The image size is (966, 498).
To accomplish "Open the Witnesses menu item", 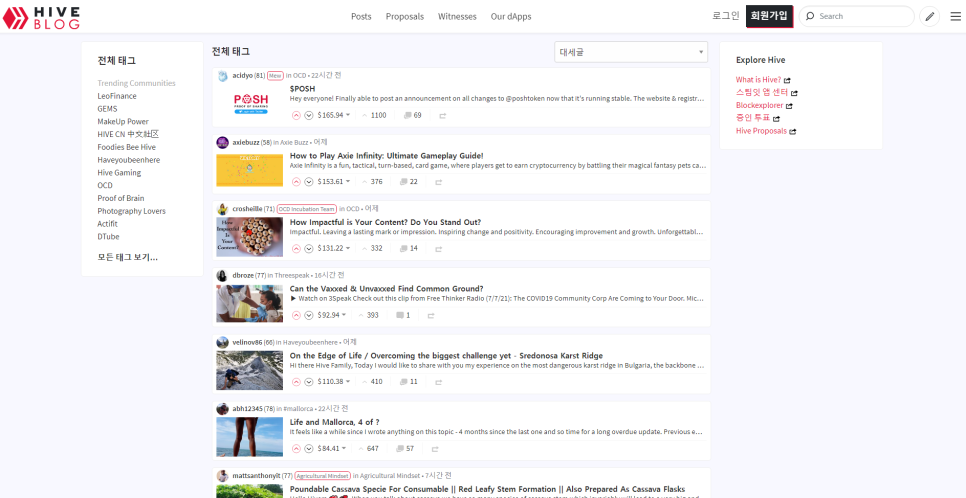I will pyautogui.click(x=457, y=17).
